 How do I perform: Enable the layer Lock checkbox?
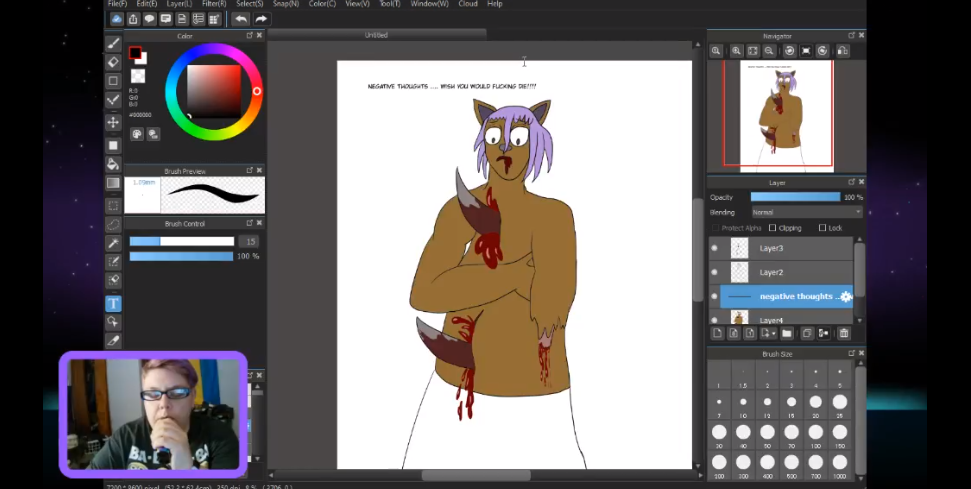(x=822, y=228)
